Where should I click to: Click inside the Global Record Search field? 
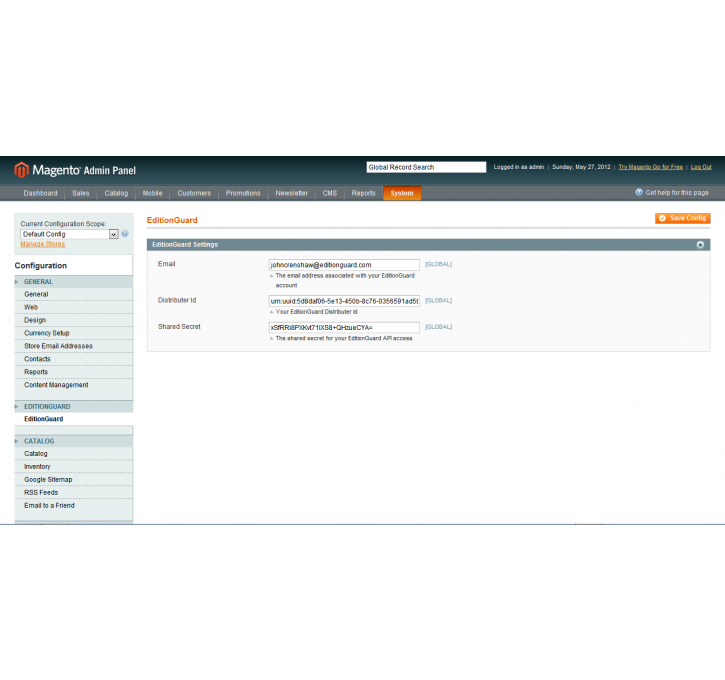coord(426,167)
